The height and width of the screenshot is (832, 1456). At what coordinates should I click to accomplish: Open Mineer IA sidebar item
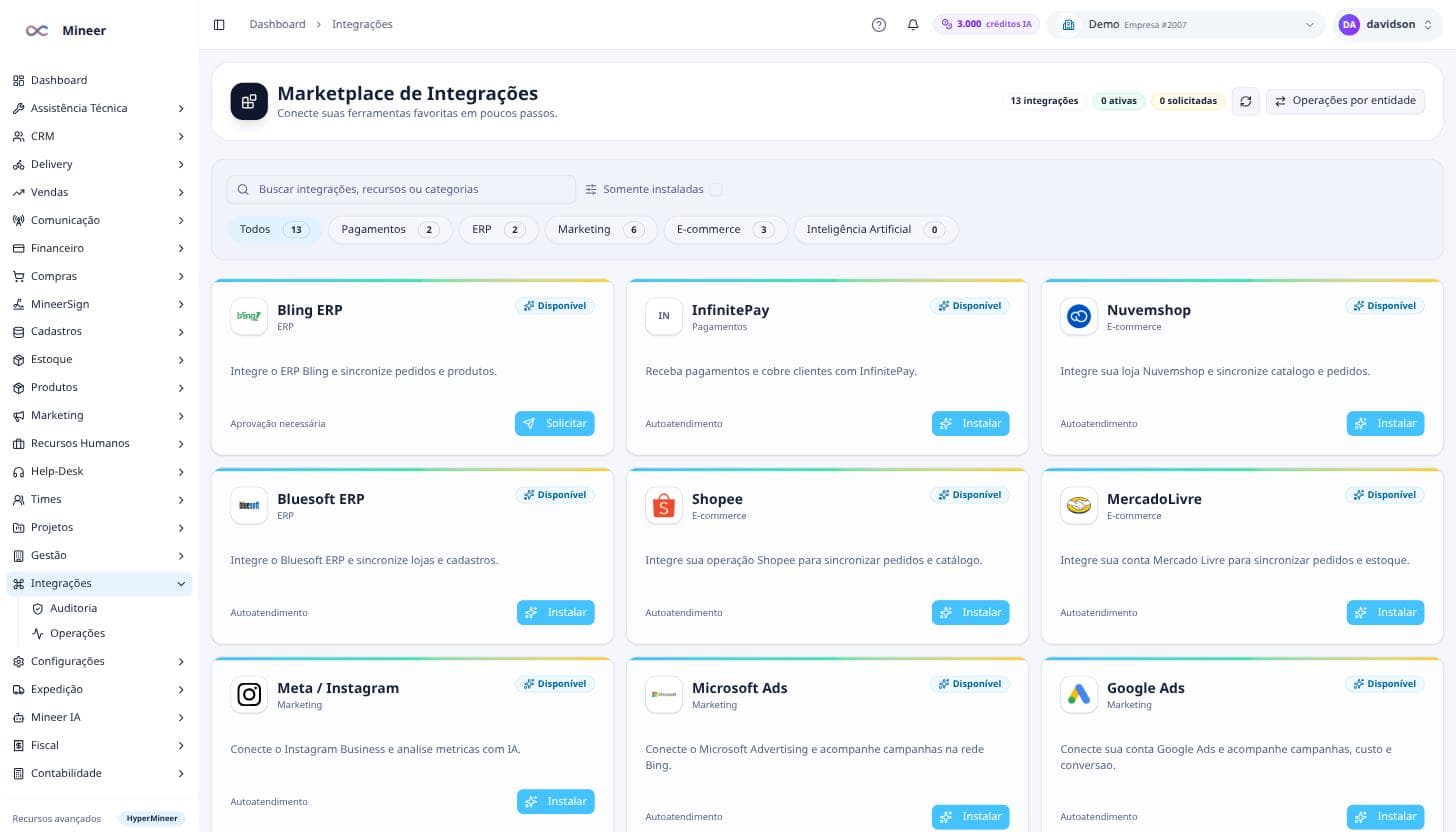(x=99, y=717)
